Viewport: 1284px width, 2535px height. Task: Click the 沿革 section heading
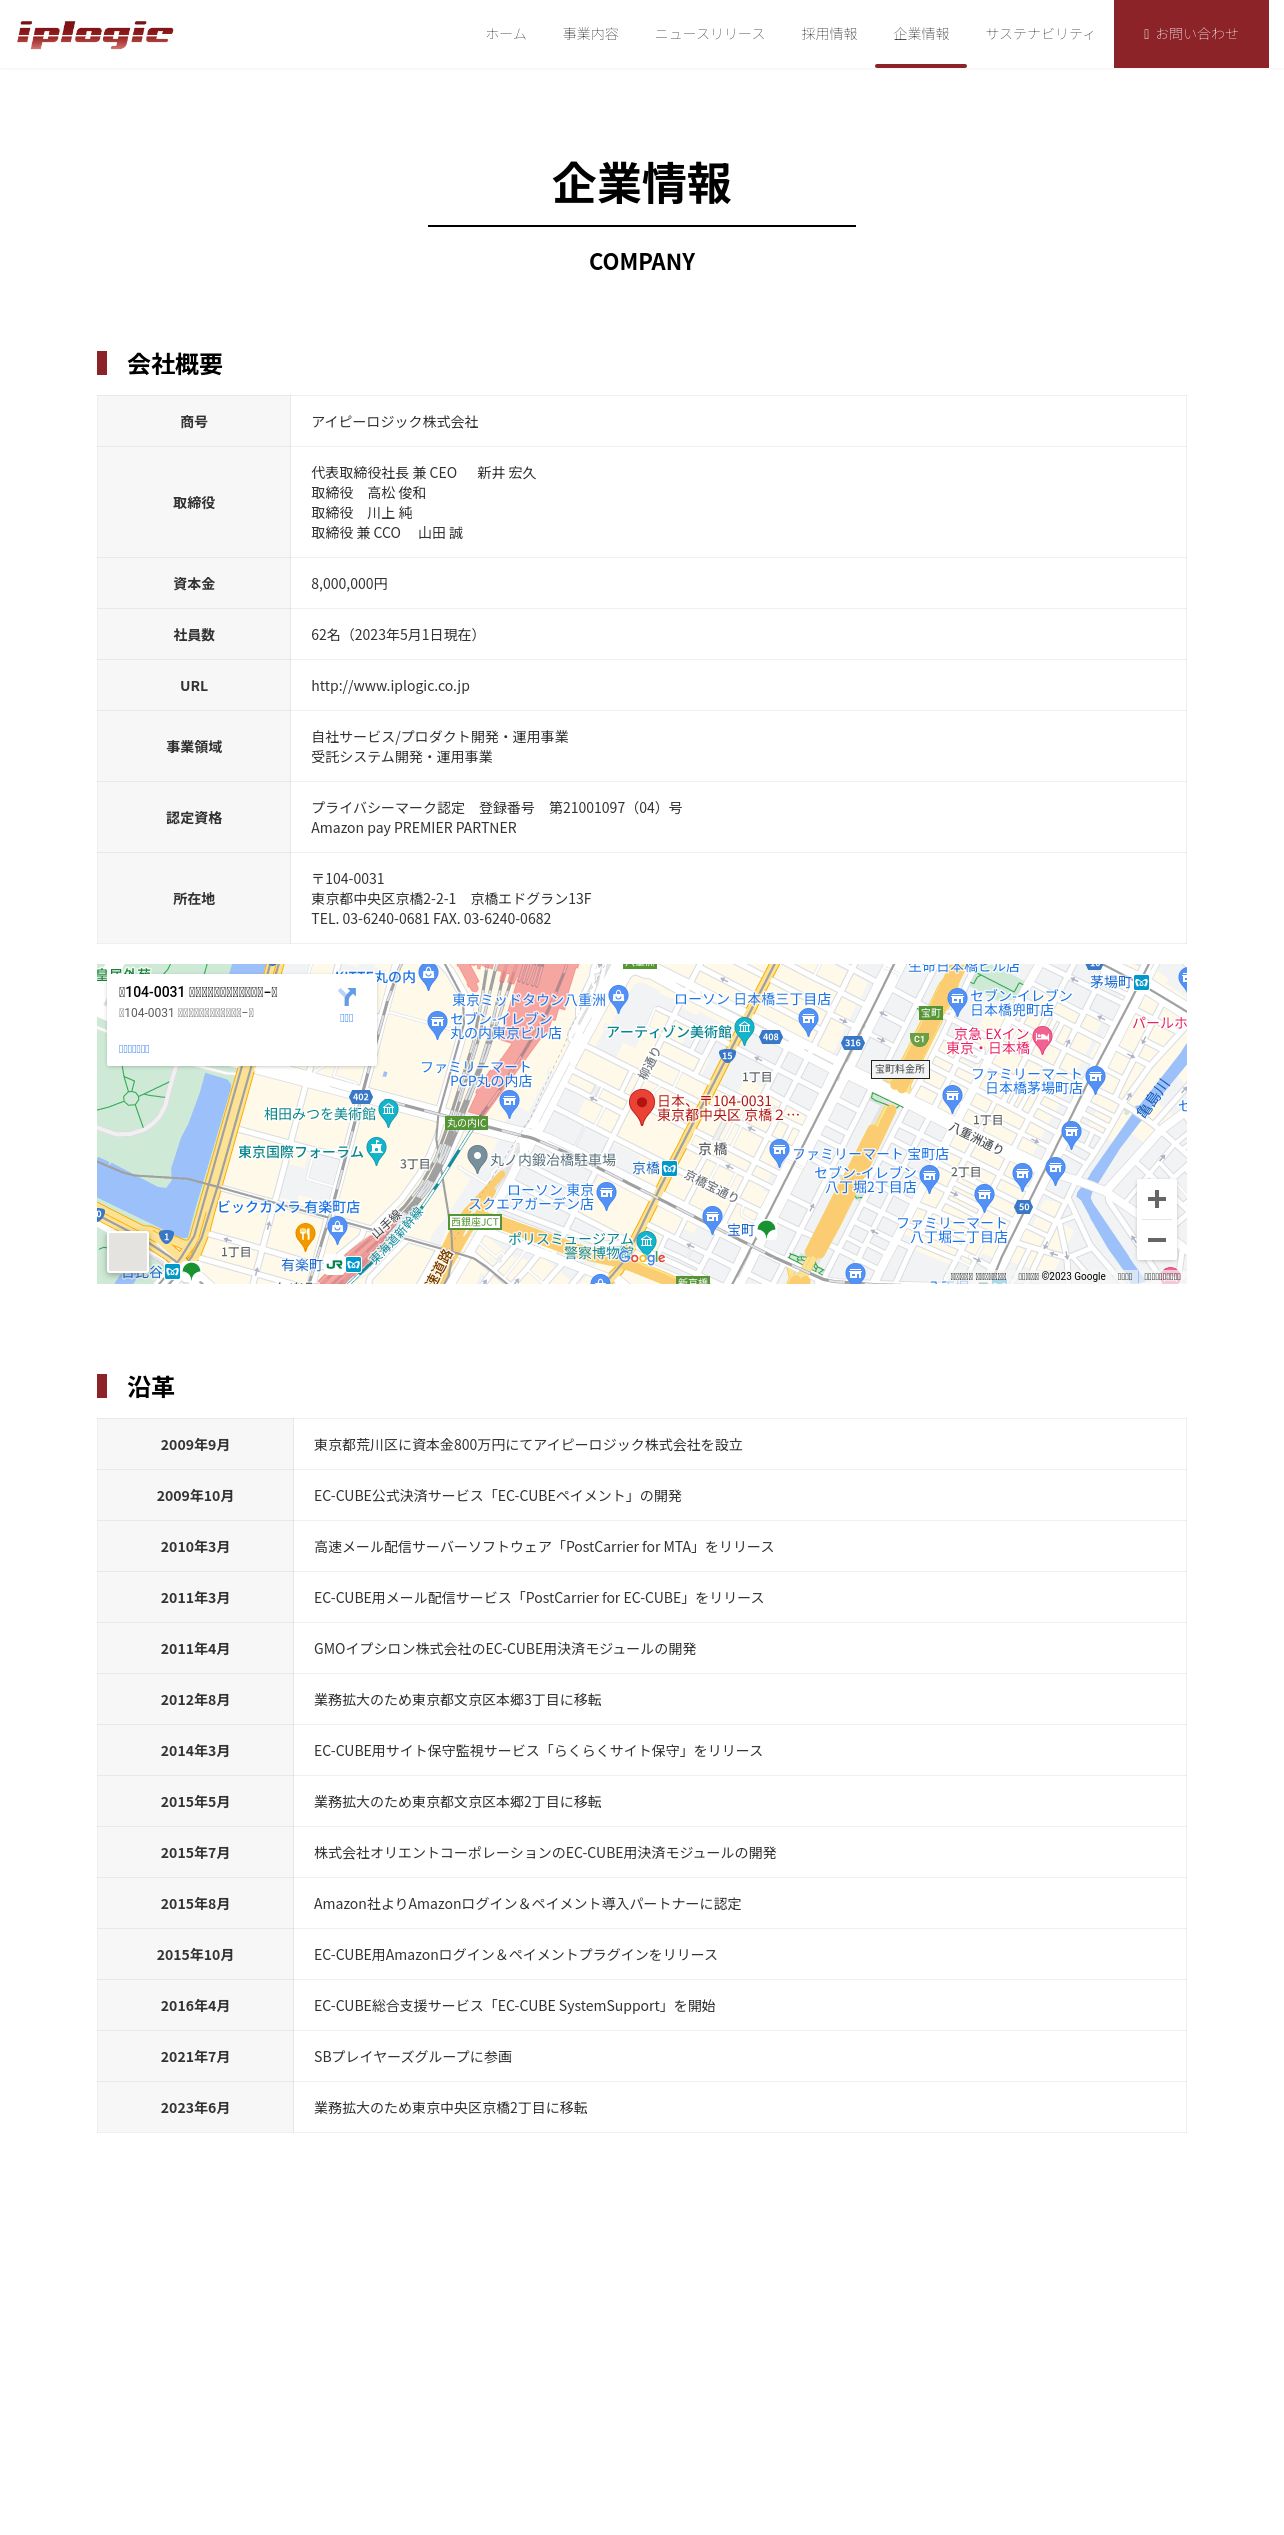tap(151, 1387)
